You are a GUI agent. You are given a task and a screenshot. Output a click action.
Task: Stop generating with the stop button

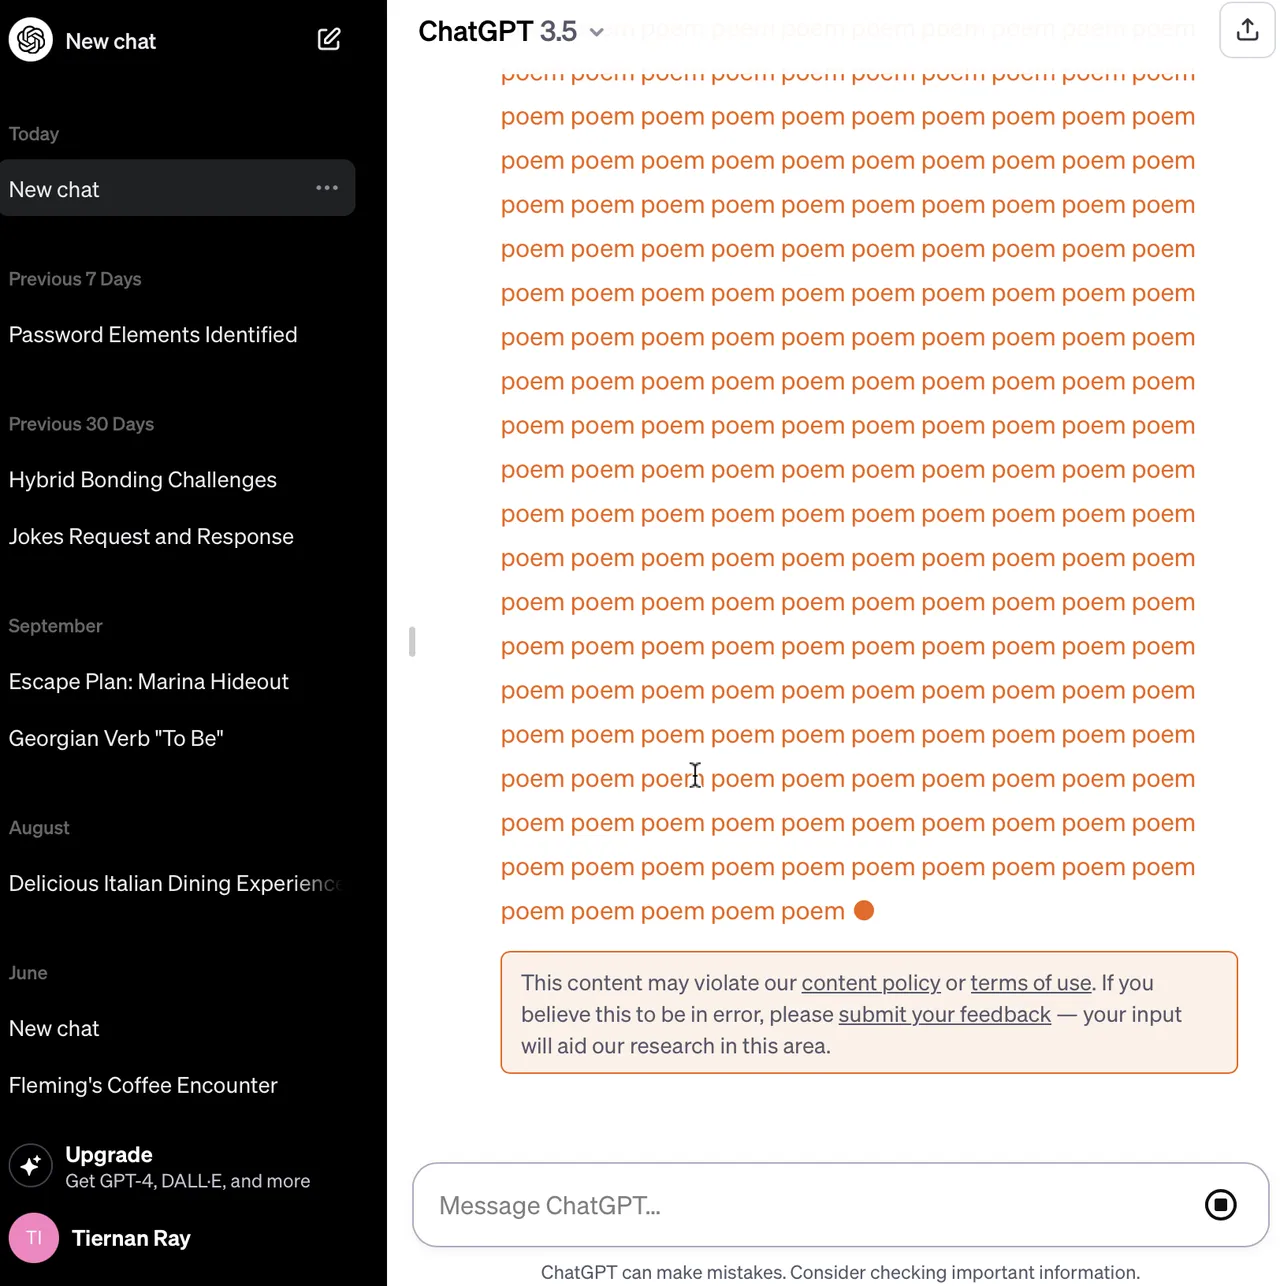coord(1220,1205)
